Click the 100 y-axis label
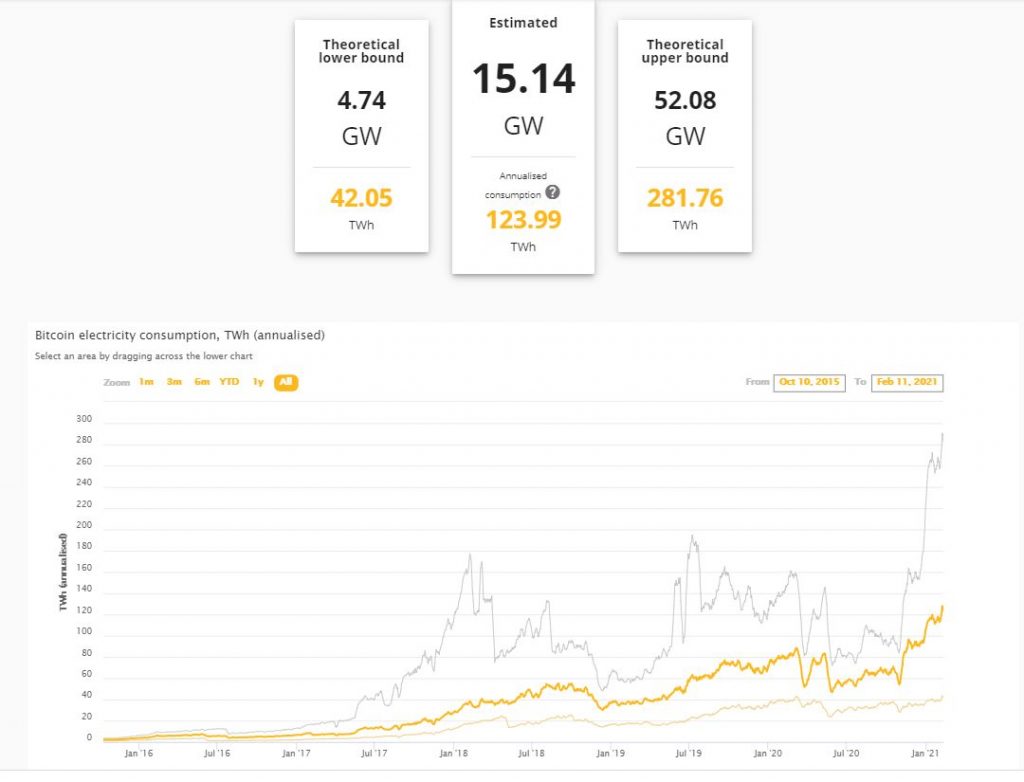The height and width of the screenshot is (782, 1024). [84, 632]
